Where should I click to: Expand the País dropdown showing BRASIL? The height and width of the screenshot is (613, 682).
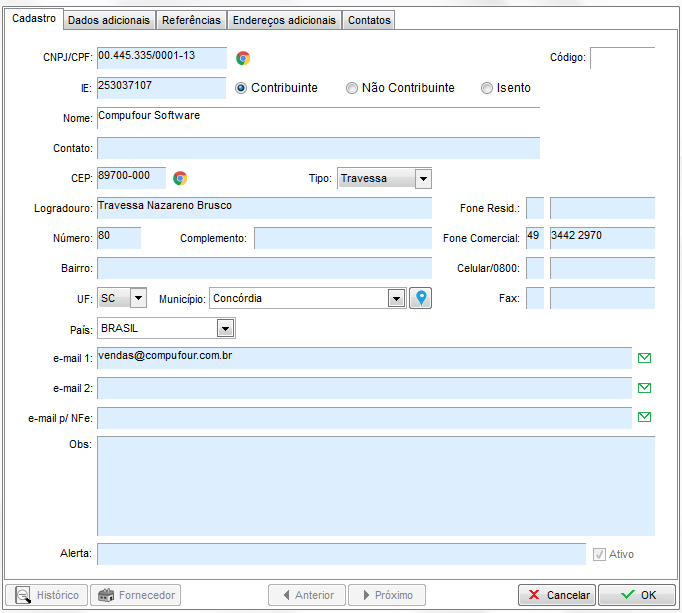[226, 328]
